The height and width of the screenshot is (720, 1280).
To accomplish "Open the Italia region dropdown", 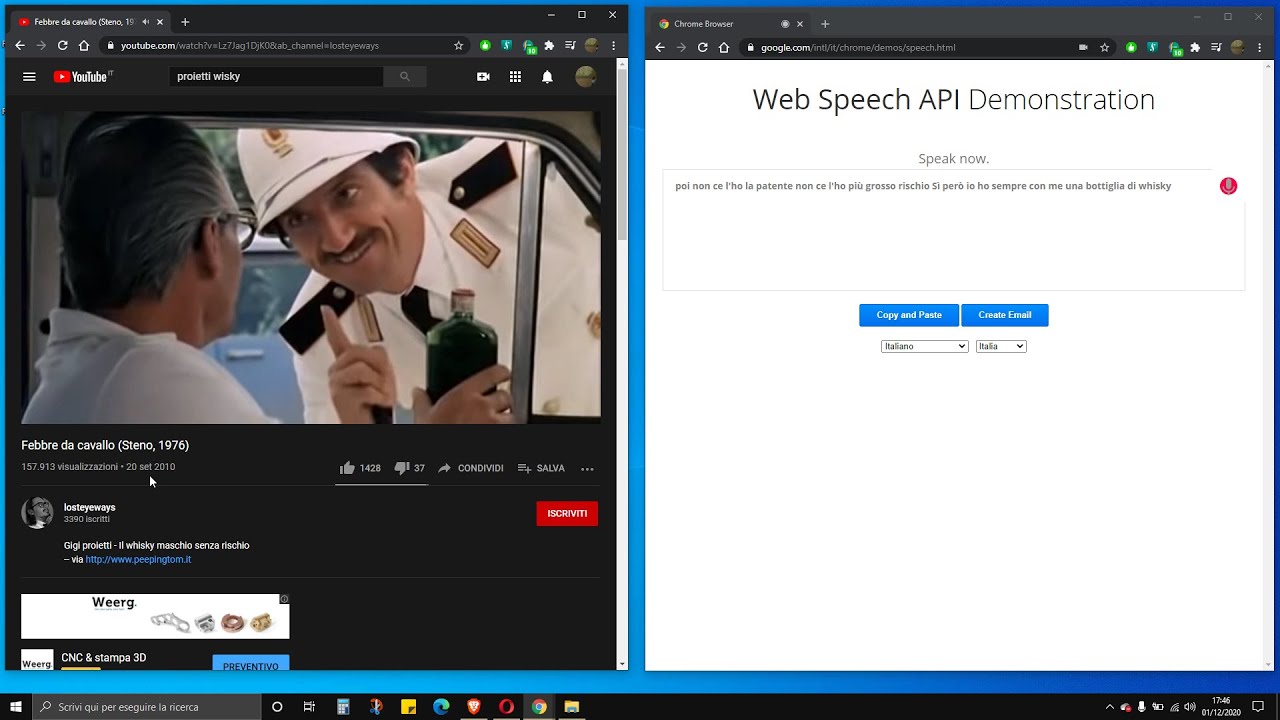I will pyautogui.click(x=1001, y=346).
